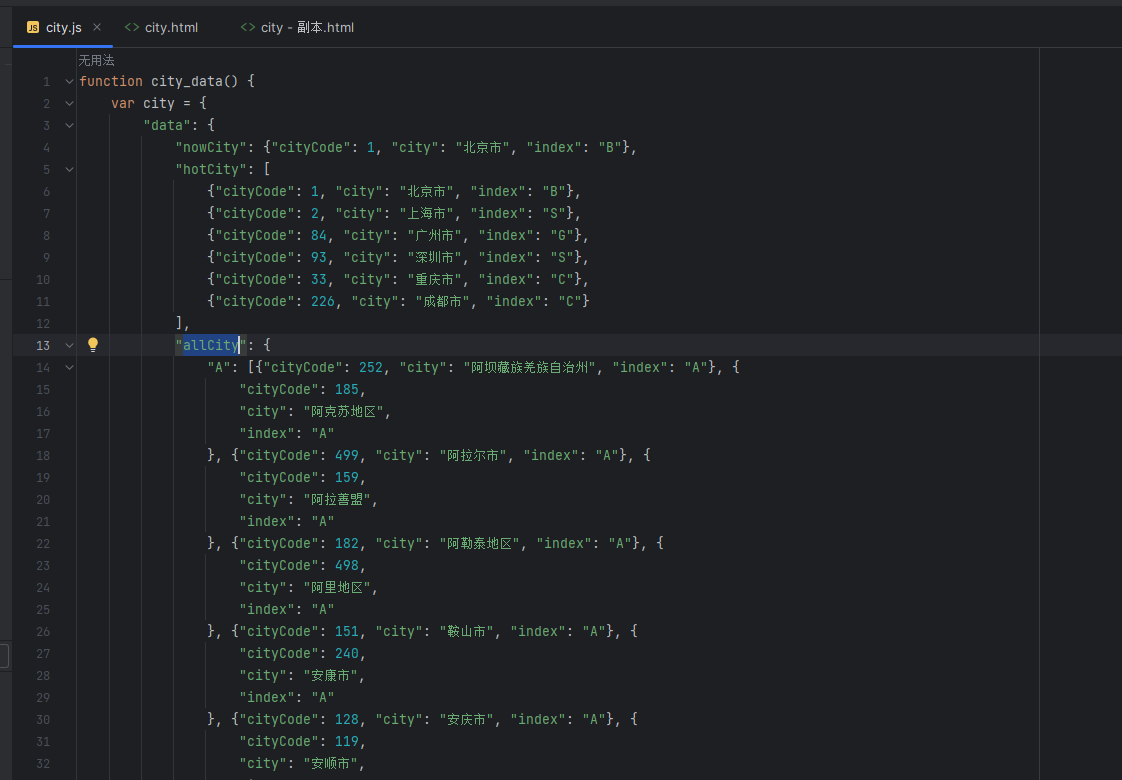Click the city name "安庆市"
Viewport: 1122px width, 780px height.
click(467, 720)
